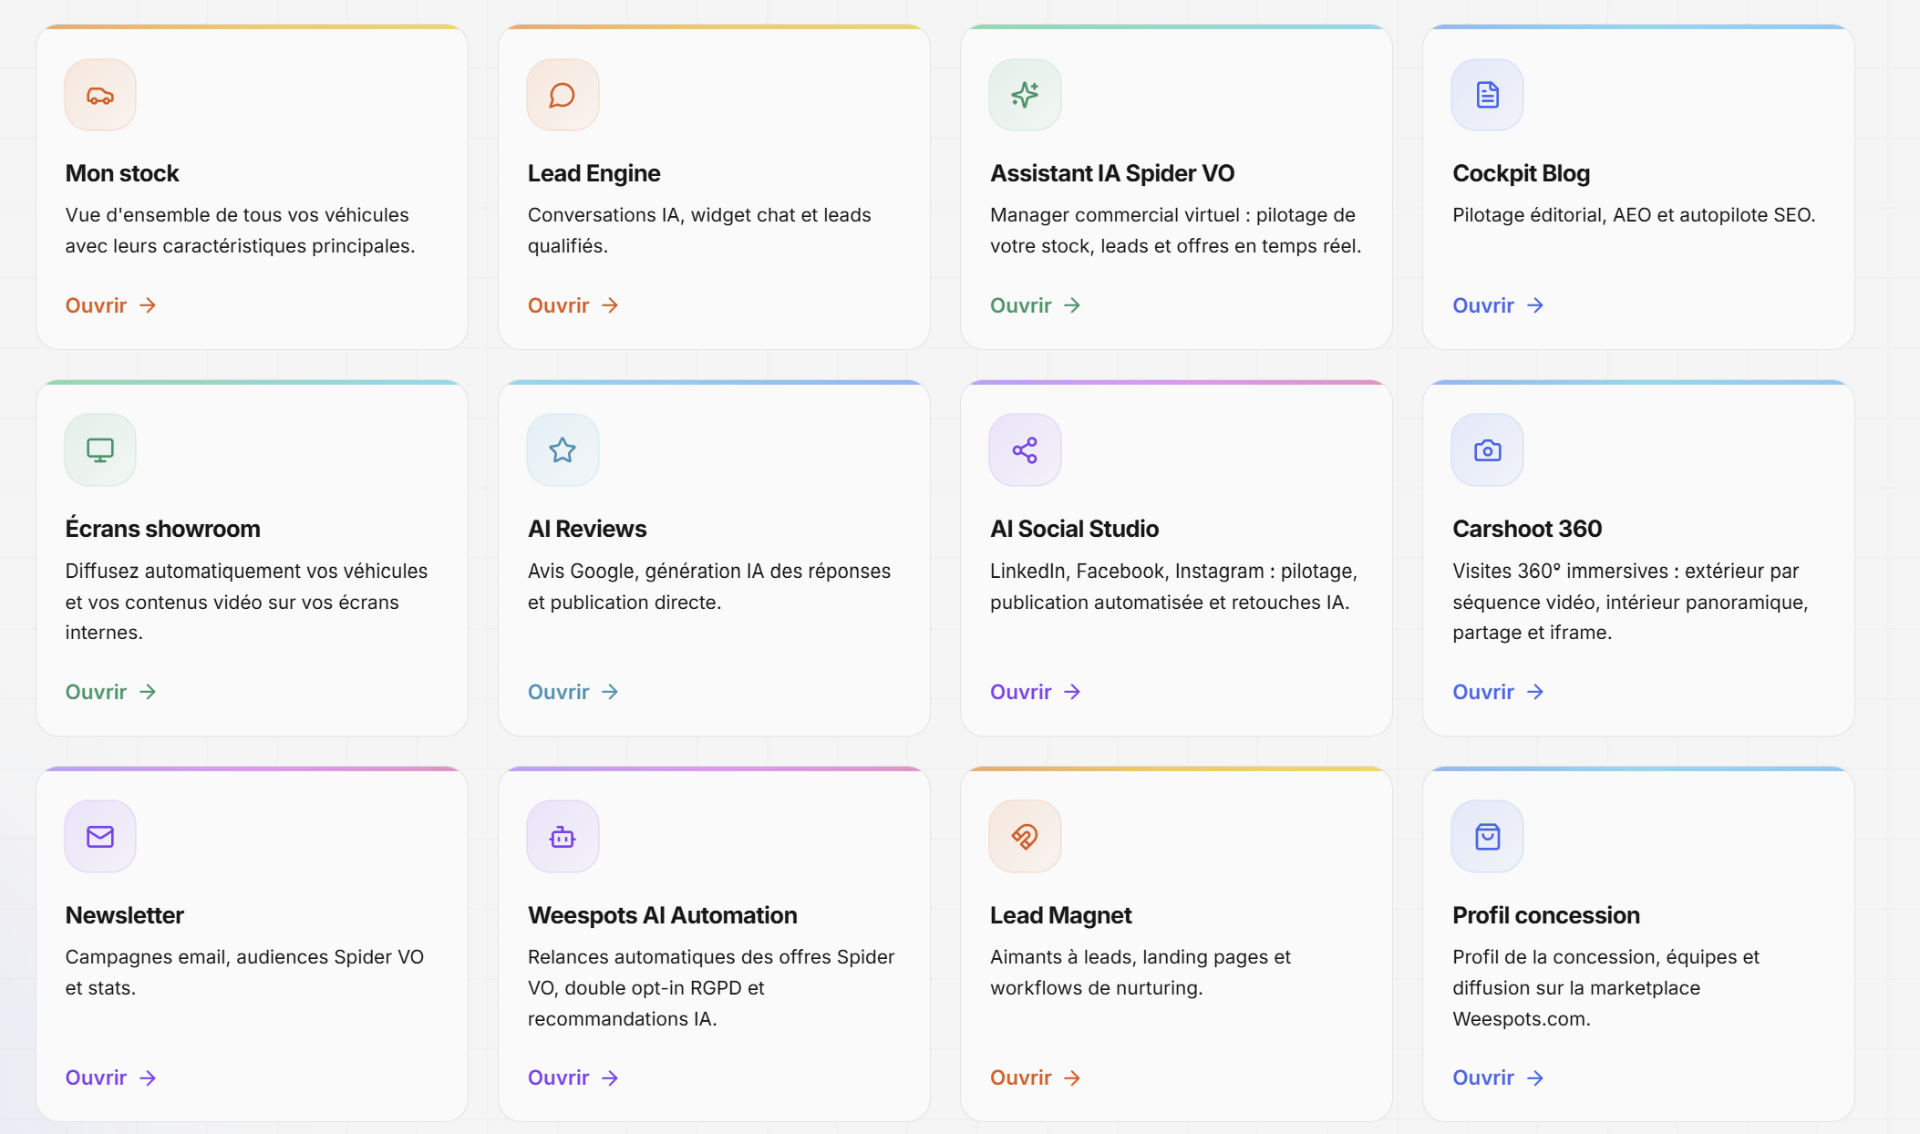Click the Weespots AI Automation card title
This screenshot has width=1920, height=1134.
(x=662, y=915)
